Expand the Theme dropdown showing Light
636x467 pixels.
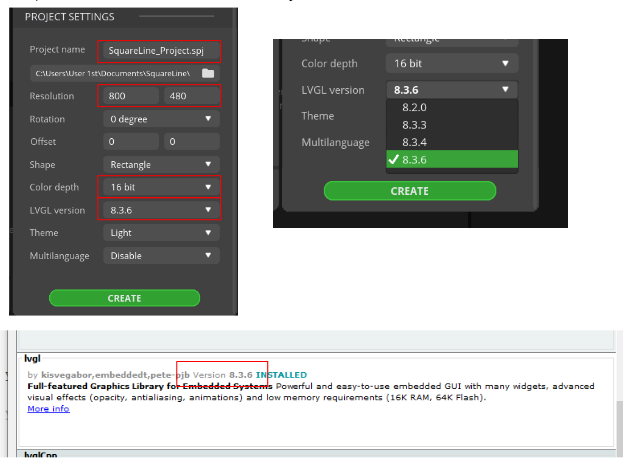[161, 233]
